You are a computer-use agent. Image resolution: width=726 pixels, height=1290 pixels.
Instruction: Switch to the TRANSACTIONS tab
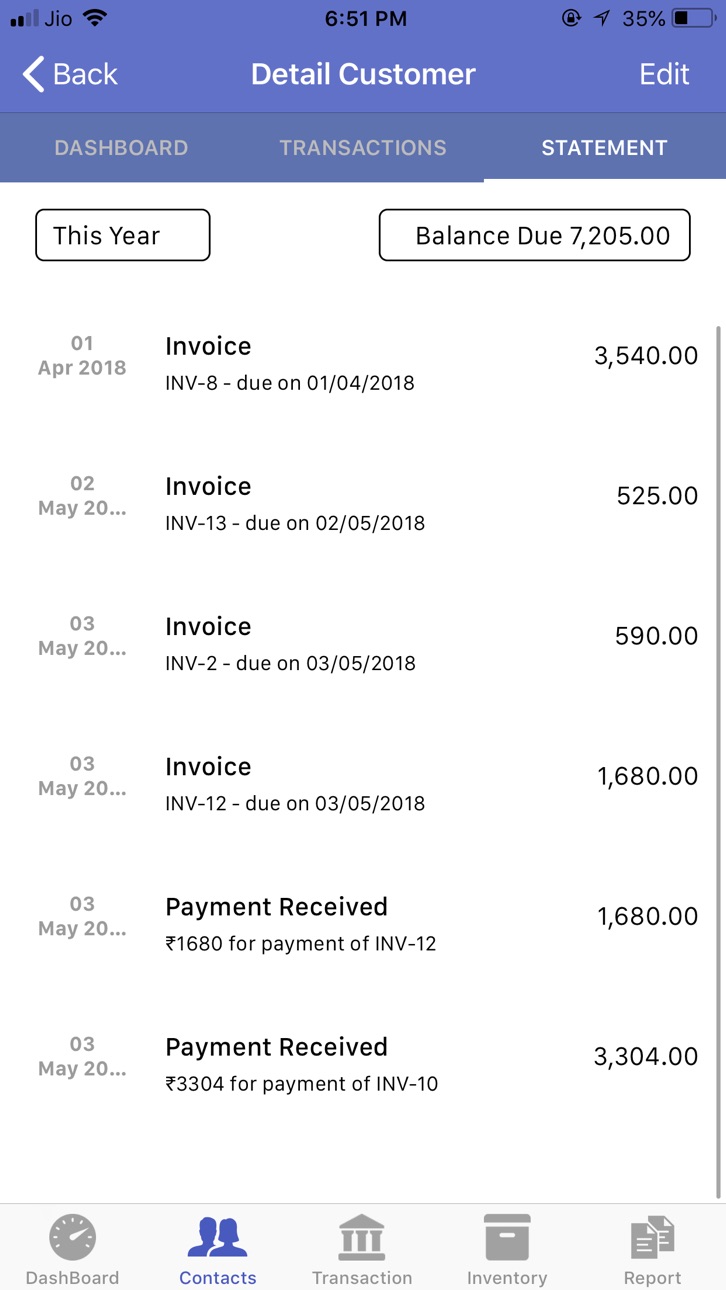click(363, 148)
